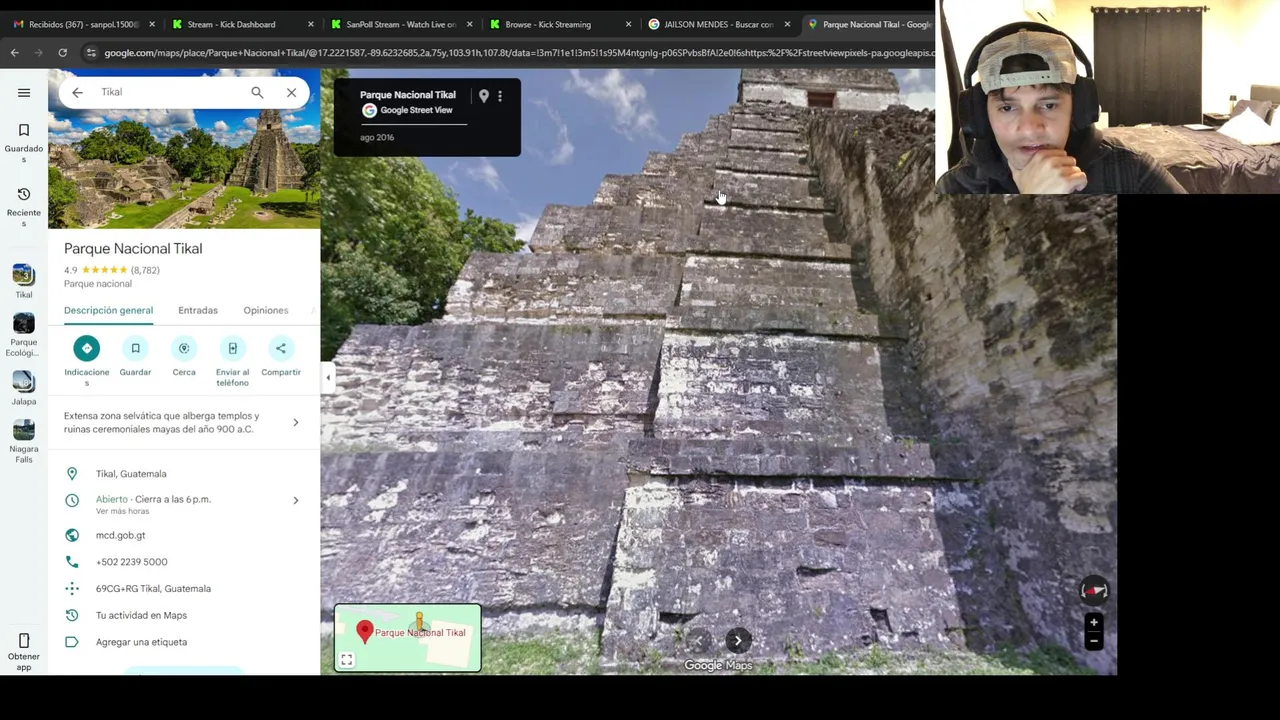Expand mini map to fullscreen icon
The width and height of the screenshot is (1280, 720).
tap(346, 659)
